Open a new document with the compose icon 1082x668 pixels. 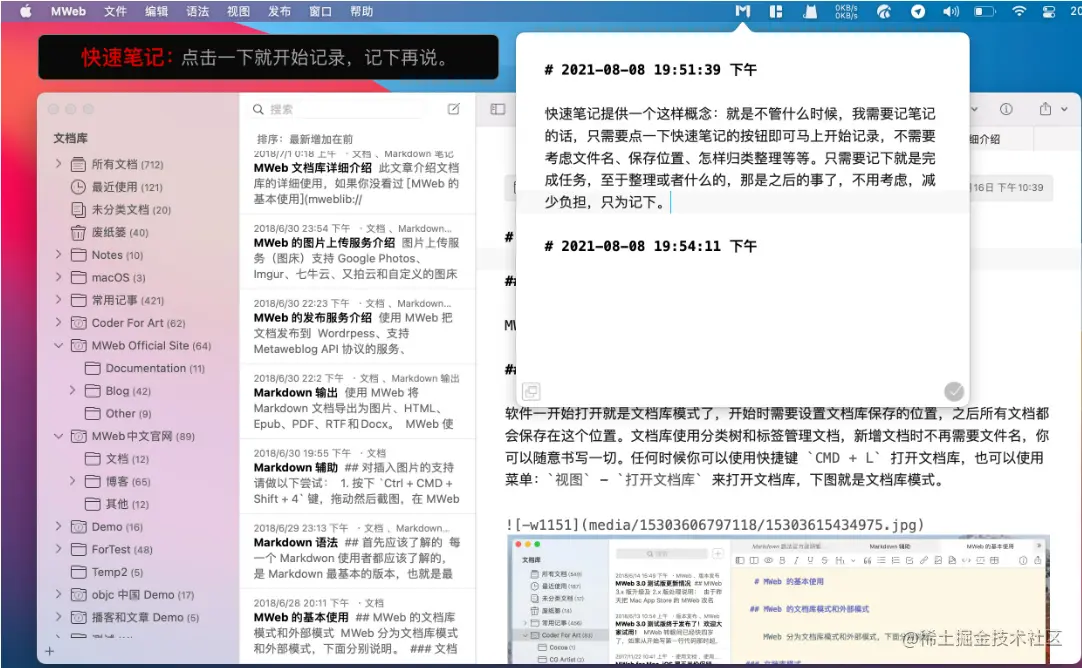pyautogui.click(x=454, y=109)
